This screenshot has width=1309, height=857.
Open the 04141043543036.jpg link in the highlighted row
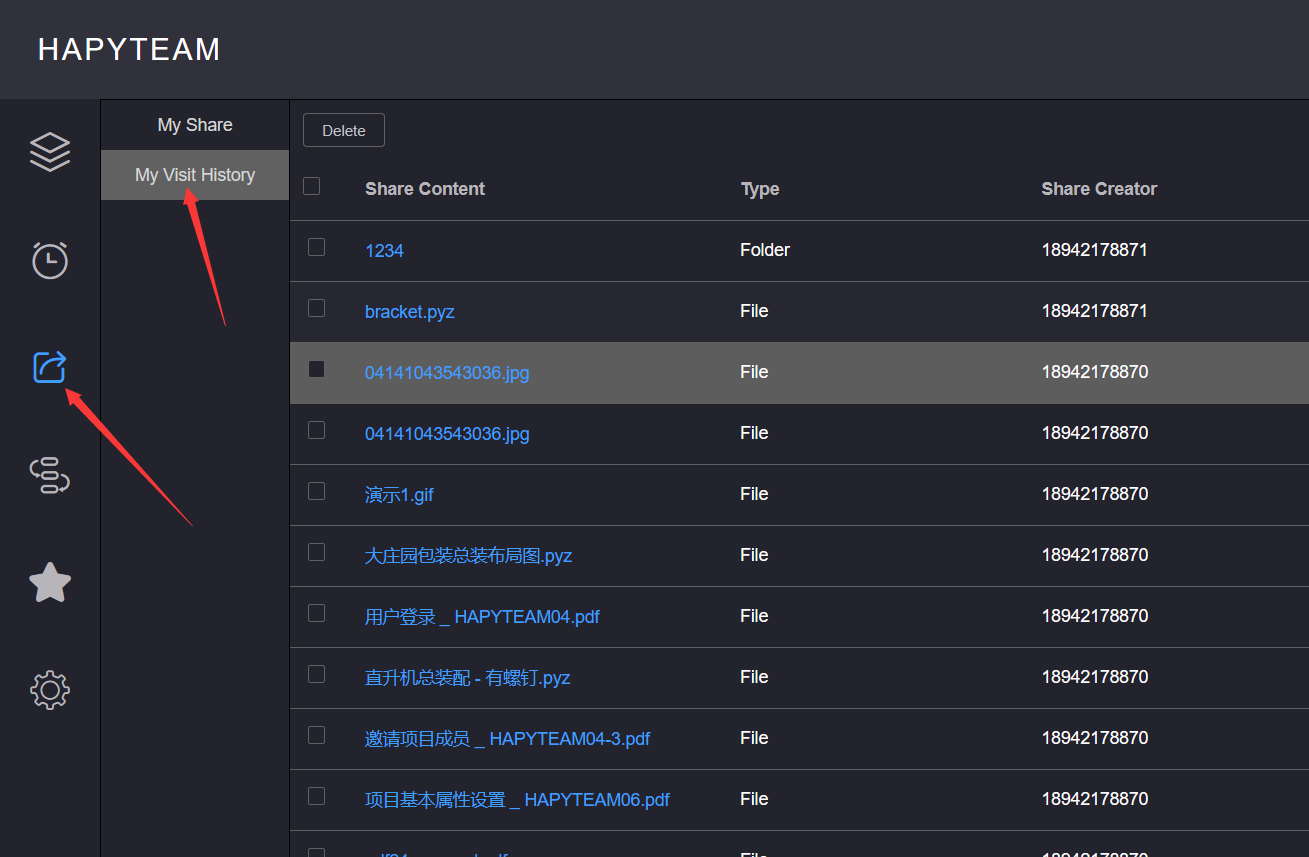(x=447, y=373)
